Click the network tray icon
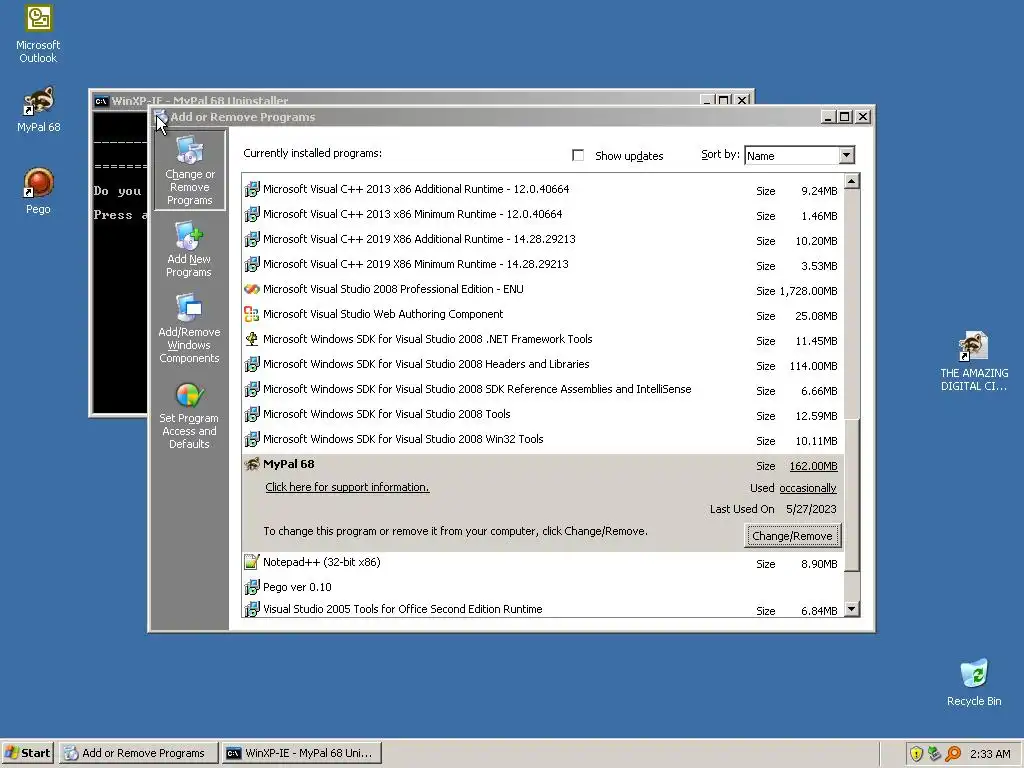 (x=935, y=754)
